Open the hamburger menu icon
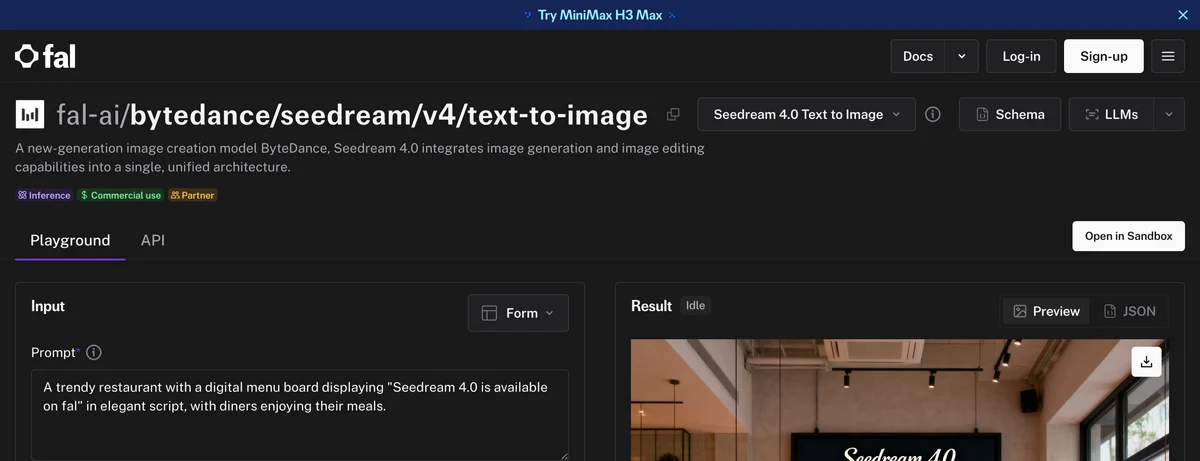 (x=1167, y=56)
